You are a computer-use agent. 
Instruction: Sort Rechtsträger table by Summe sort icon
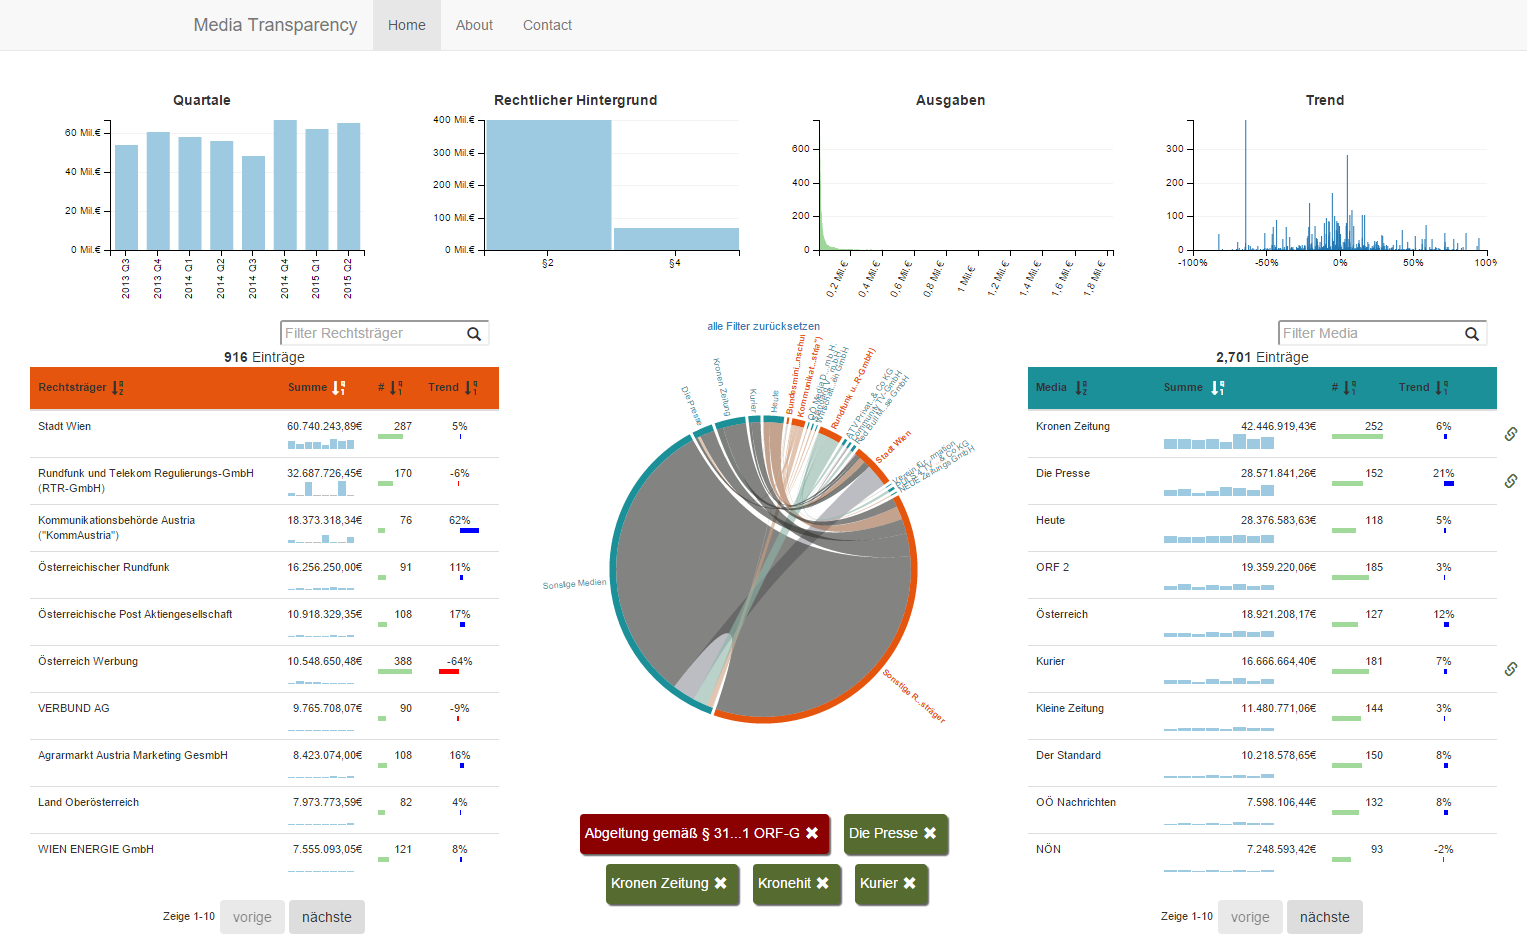coord(339,388)
